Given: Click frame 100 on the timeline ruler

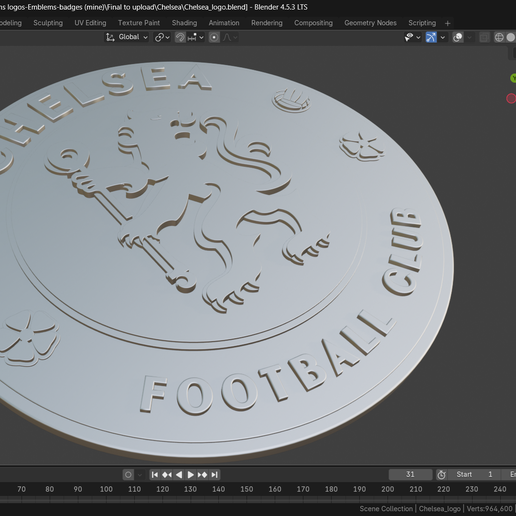Looking at the screenshot, I should [x=106, y=489].
